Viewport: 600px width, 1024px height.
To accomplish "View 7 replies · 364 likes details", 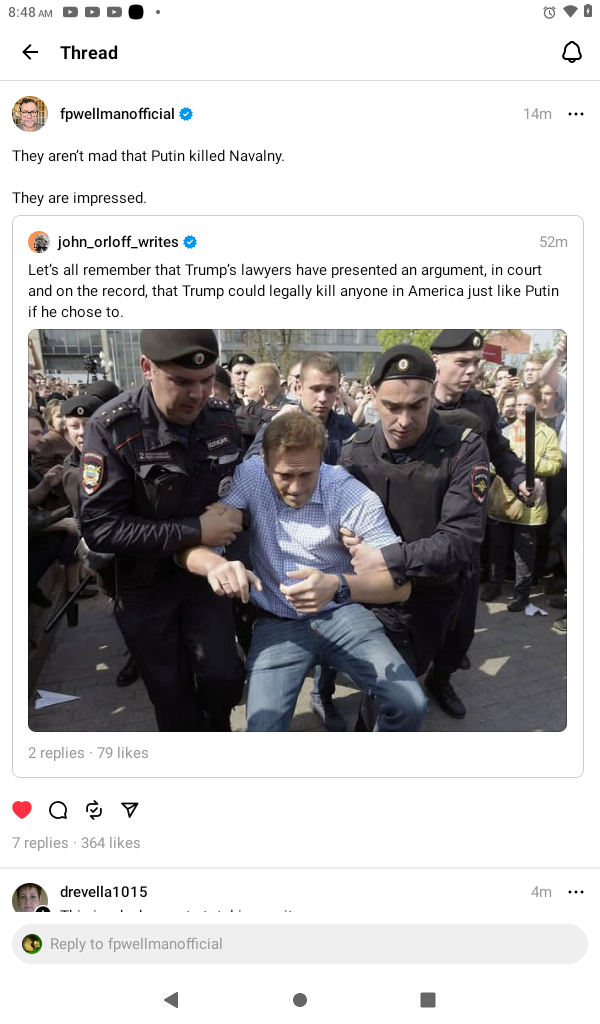I will pos(76,842).
